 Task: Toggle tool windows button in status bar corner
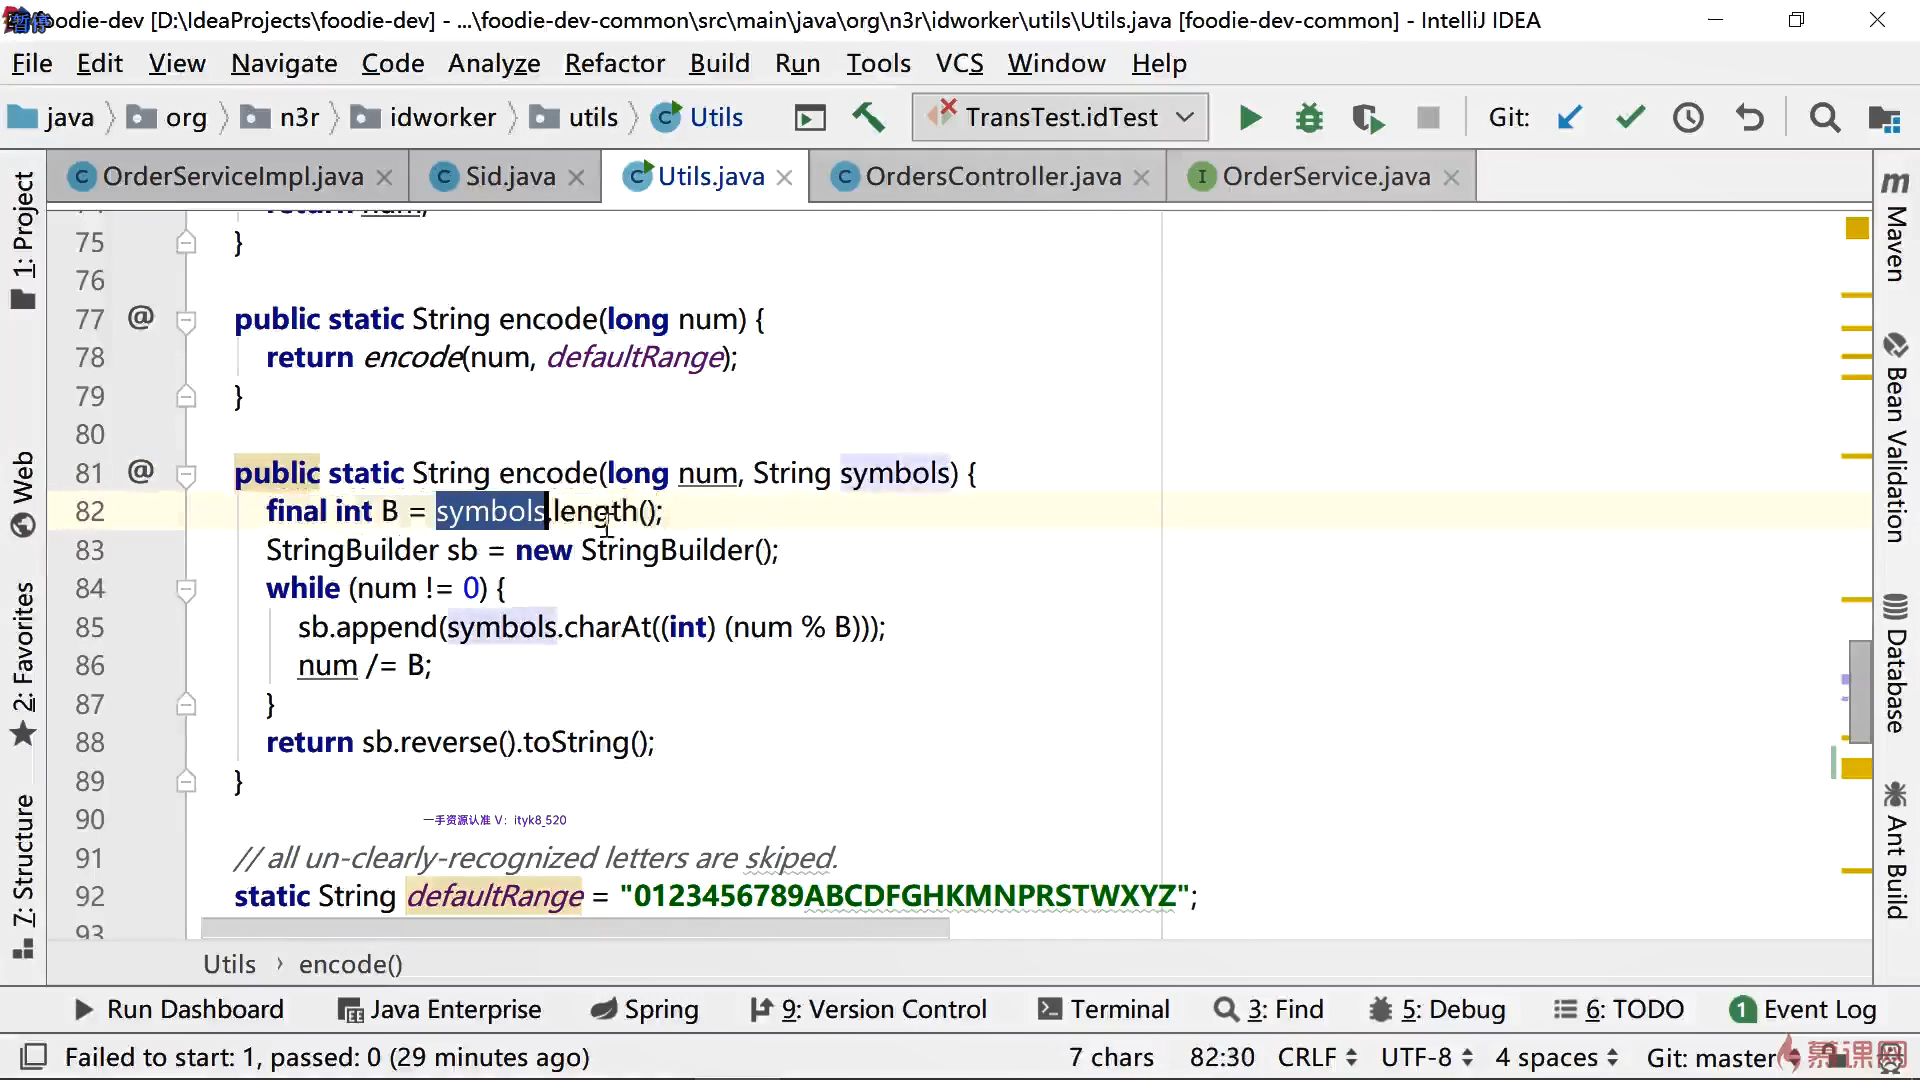(x=34, y=1057)
